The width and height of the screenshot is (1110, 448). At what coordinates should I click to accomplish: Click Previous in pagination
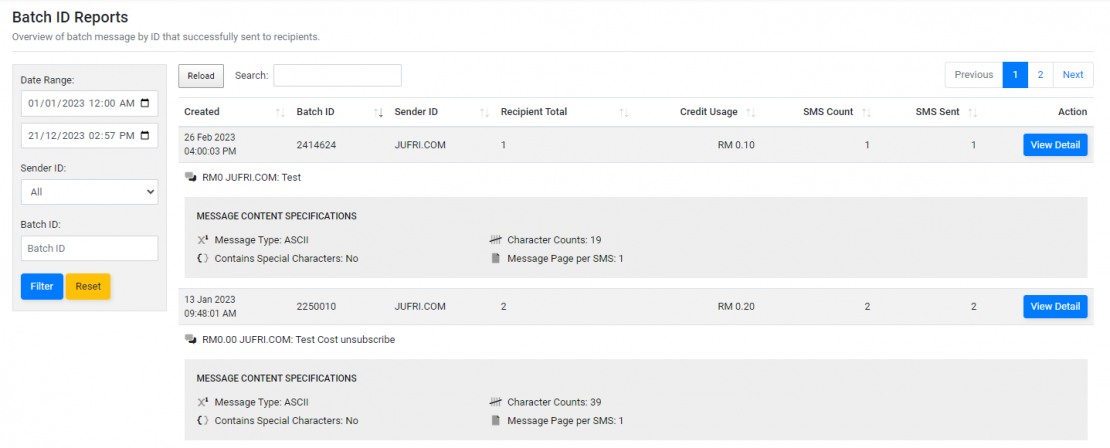pos(973,75)
